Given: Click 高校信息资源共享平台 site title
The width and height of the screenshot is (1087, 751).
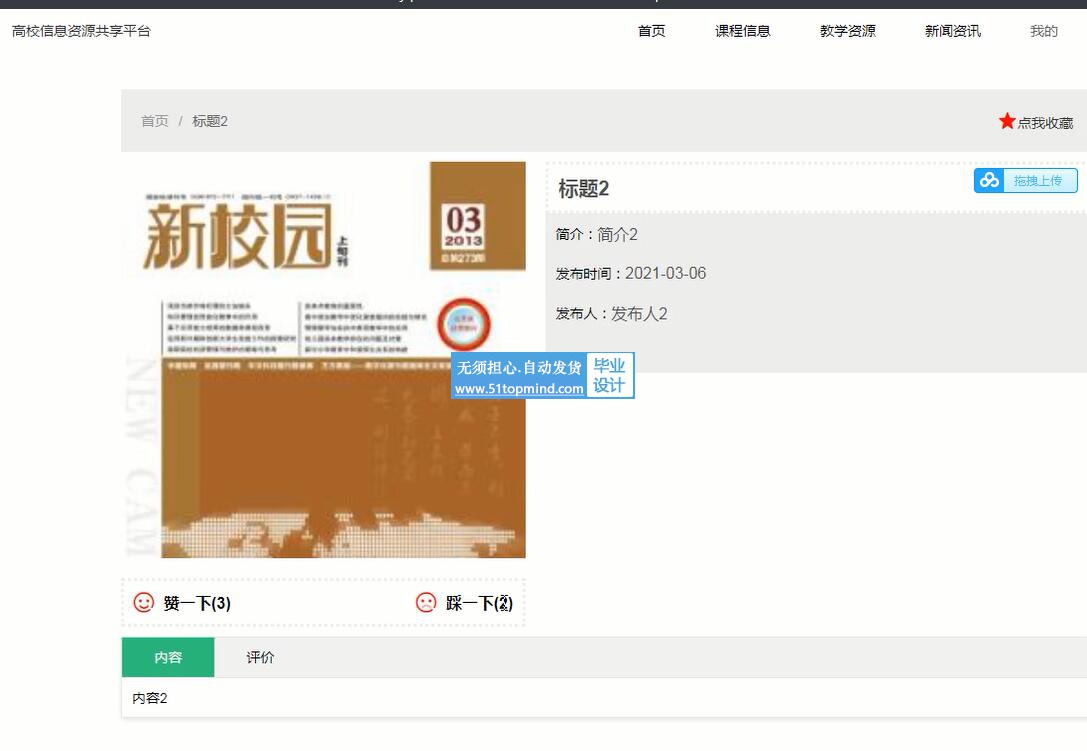Looking at the screenshot, I should 81,31.
